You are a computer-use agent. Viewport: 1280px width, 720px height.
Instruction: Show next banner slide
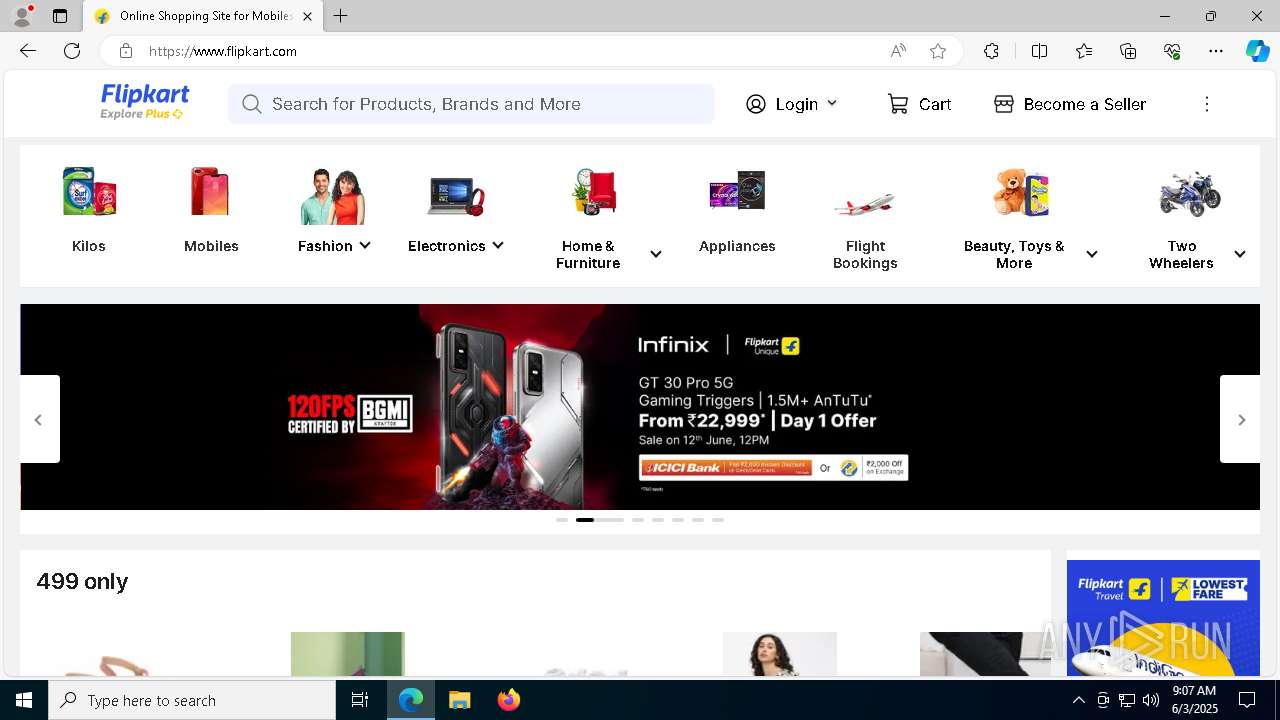tap(1241, 419)
